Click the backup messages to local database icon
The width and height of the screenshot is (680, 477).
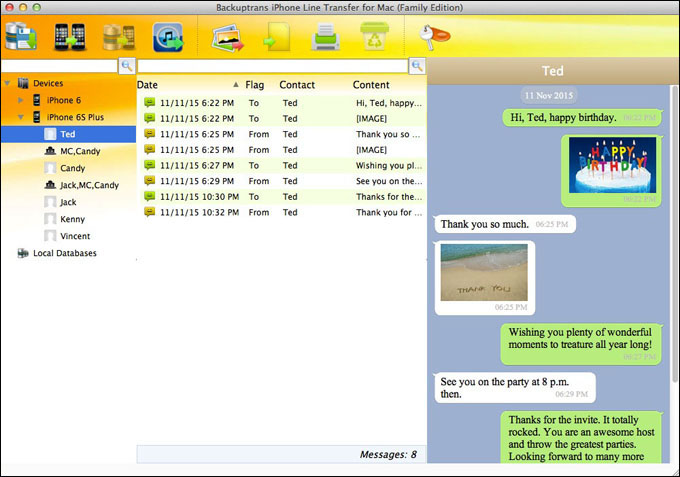[21, 37]
